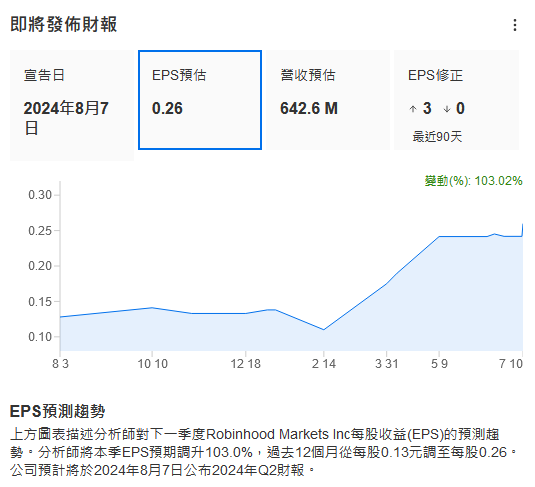The width and height of the screenshot is (535, 487).
Task: Click the chart line's lowest point near 0.11
Action: coord(323,330)
